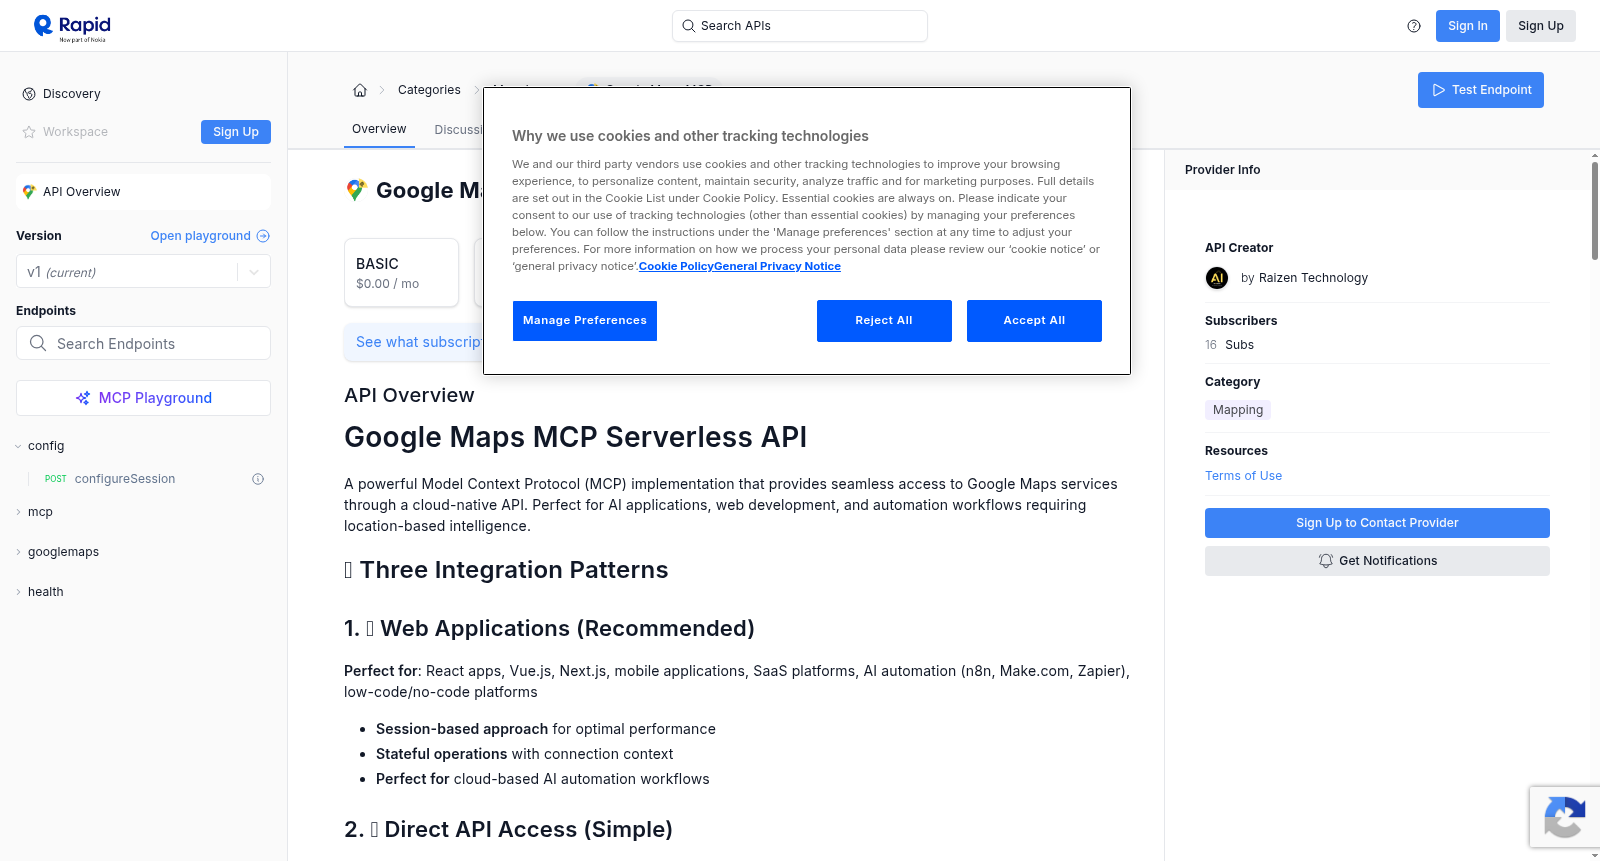Open the Discussions tab
This screenshot has width=1600, height=861.
[458, 130]
